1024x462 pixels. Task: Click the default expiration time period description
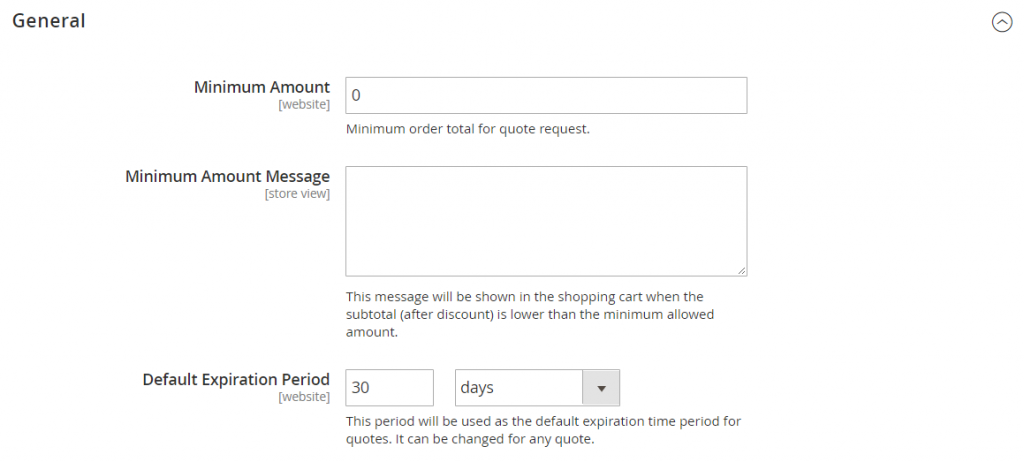point(543,430)
